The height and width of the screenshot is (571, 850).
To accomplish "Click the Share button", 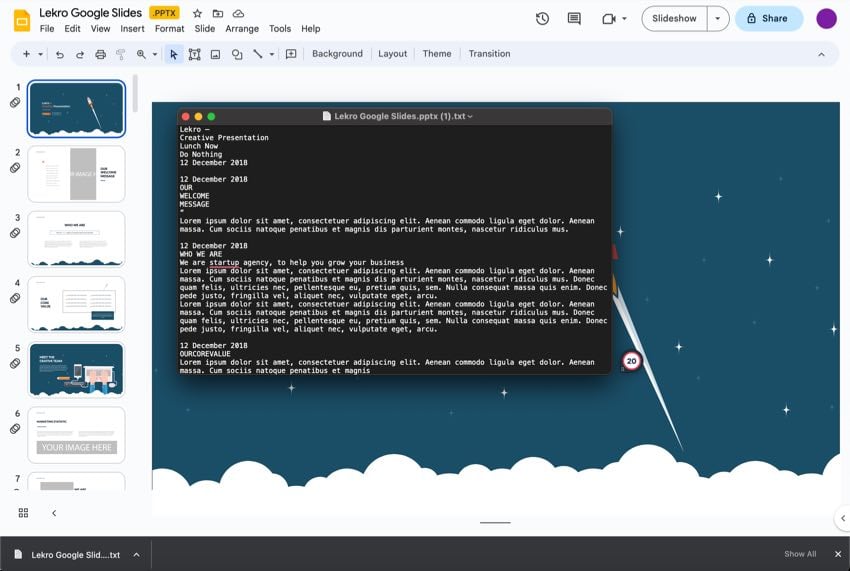I will tap(769, 18).
